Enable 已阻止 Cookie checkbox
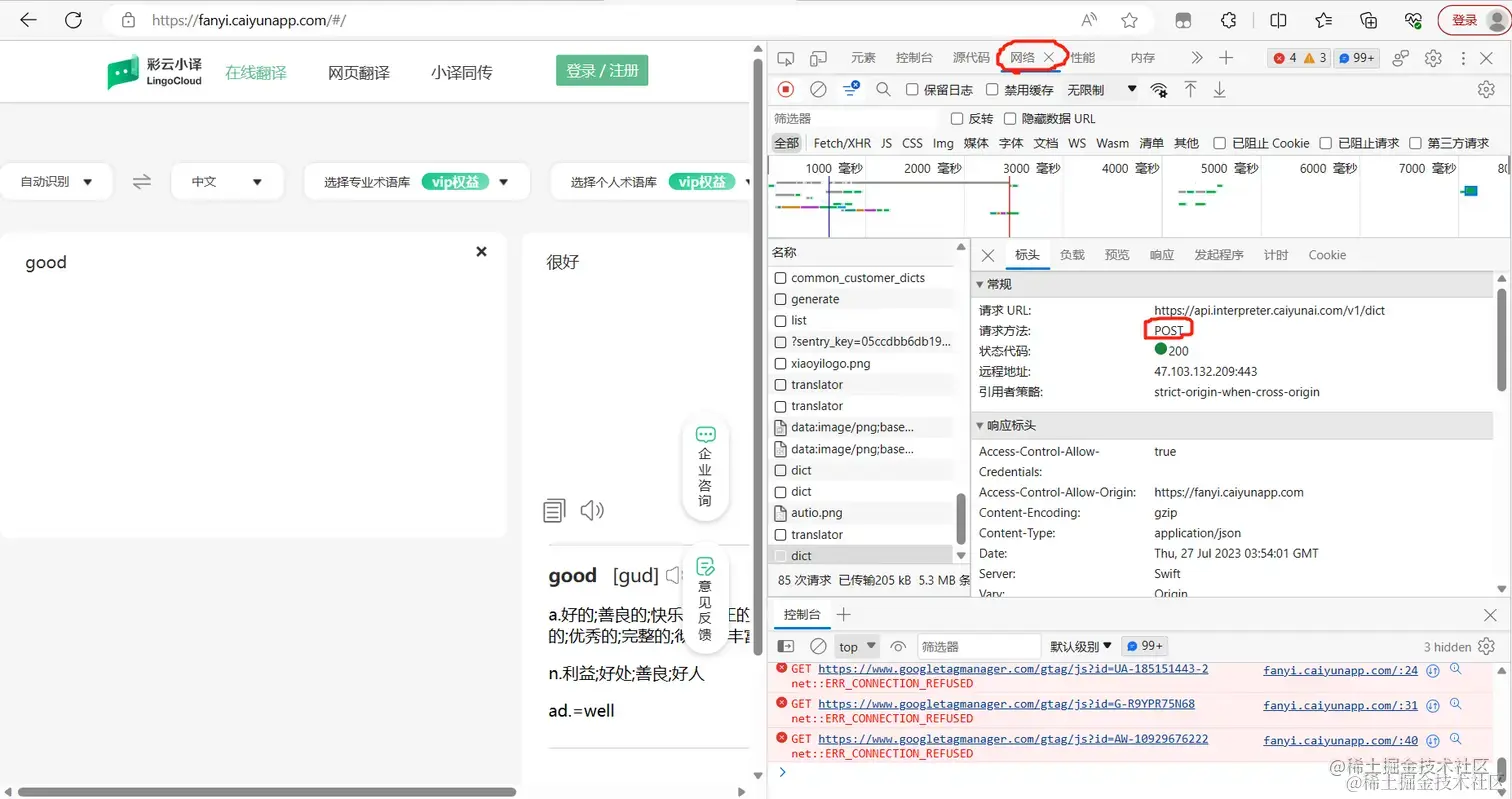Screen dimensions: 1512x799 (x=1219, y=143)
